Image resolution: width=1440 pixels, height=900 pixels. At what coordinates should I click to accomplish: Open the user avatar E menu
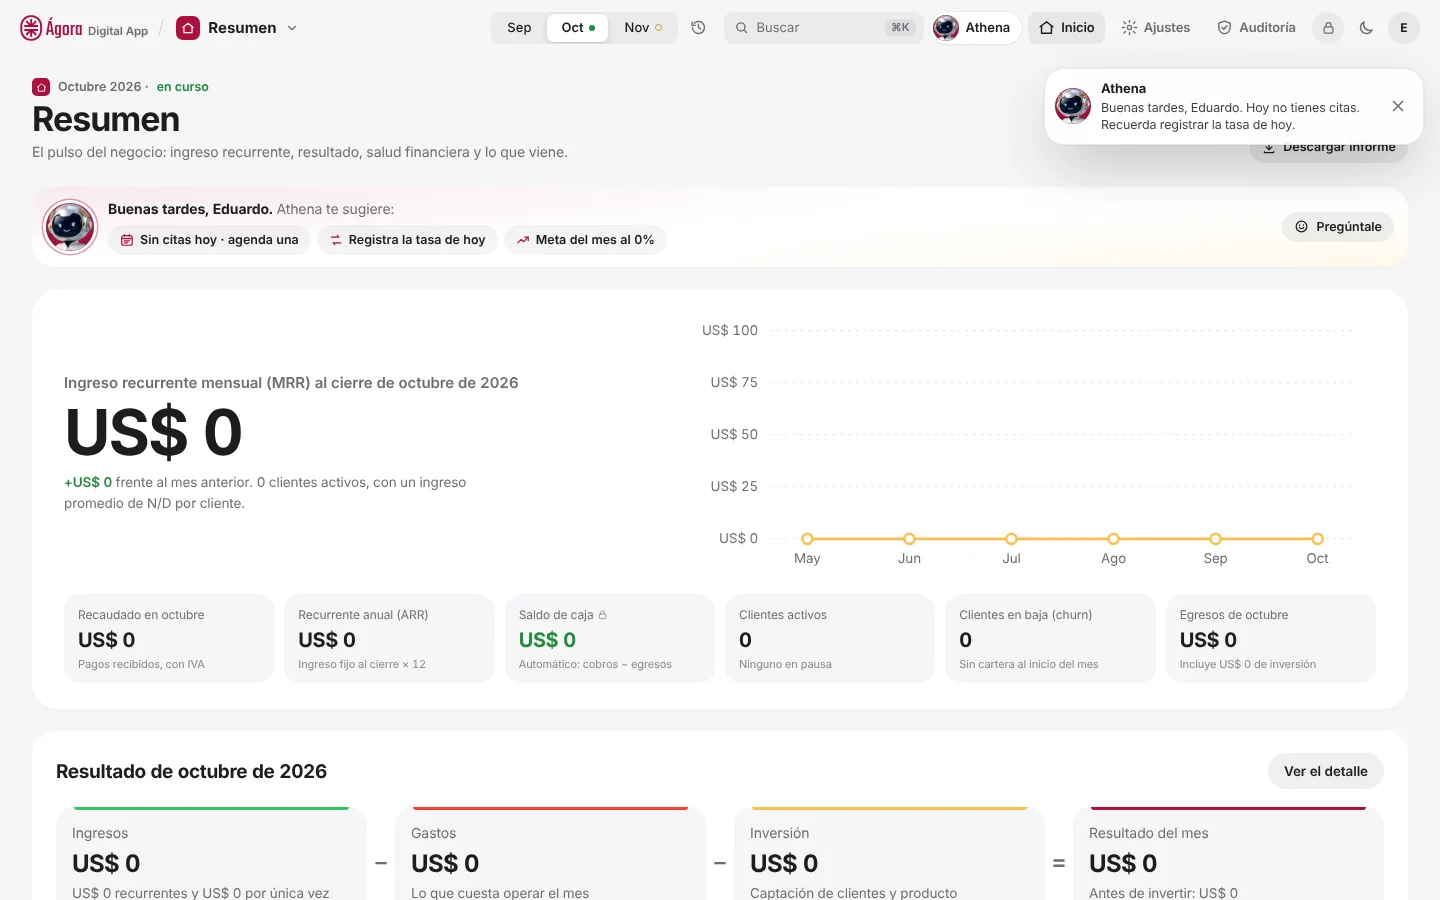pyautogui.click(x=1404, y=28)
